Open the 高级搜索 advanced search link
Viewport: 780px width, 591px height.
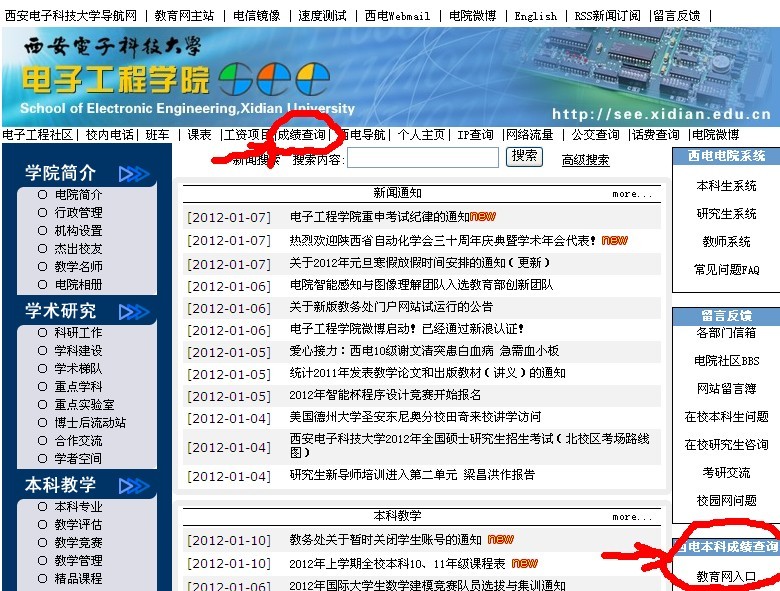[x=585, y=160]
